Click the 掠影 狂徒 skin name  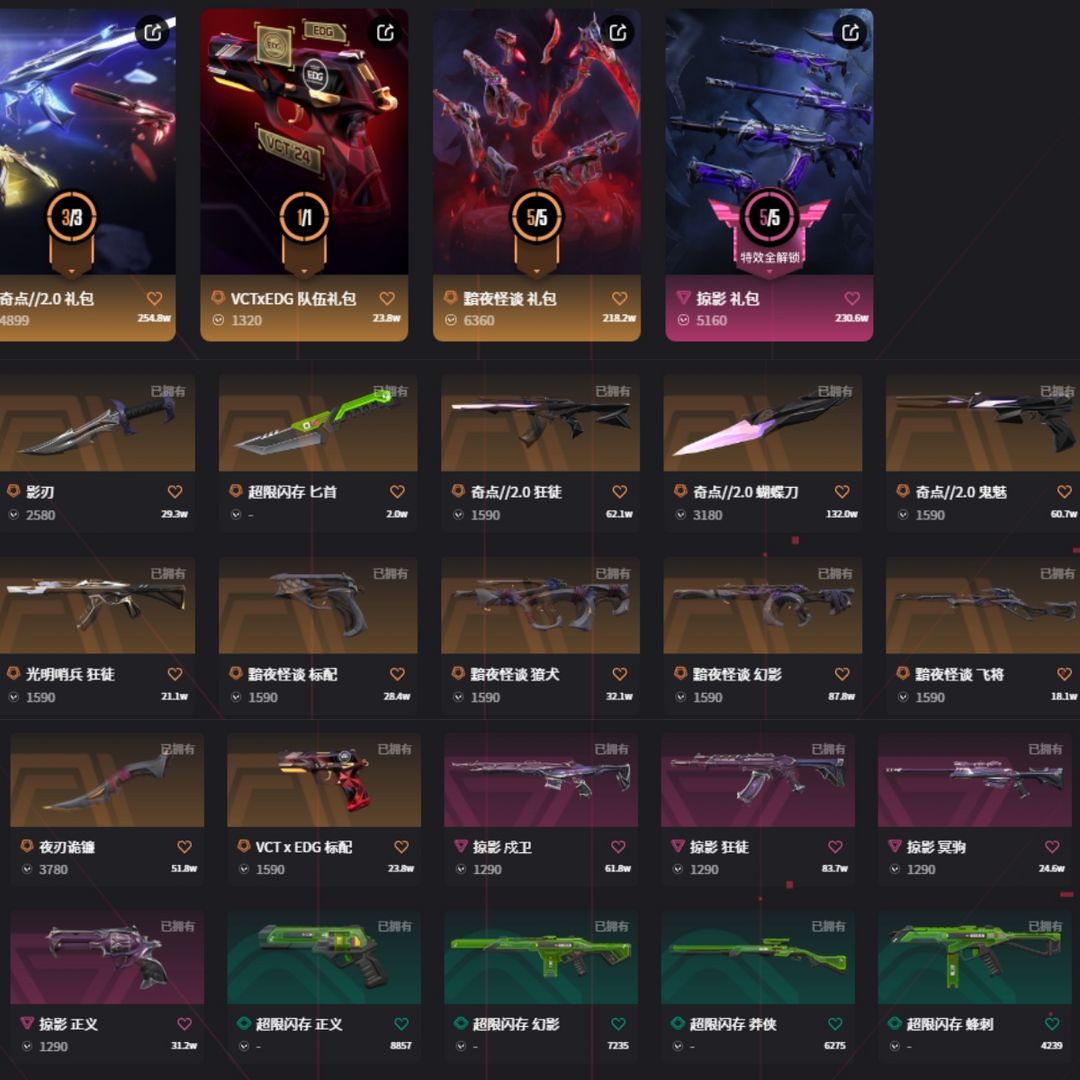point(719,847)
